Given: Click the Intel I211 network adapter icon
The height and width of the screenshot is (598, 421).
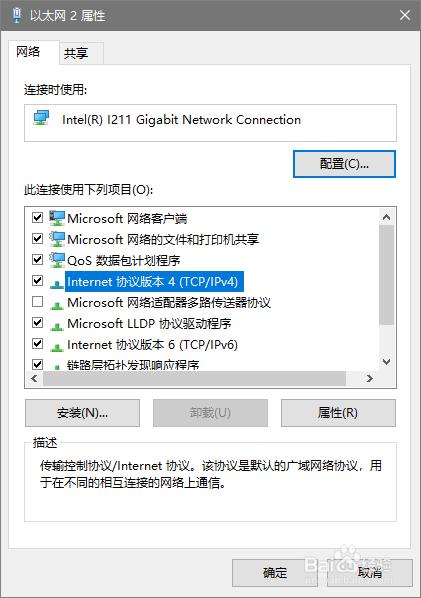Looking at the screenshot, I should (x=41, y=118).
